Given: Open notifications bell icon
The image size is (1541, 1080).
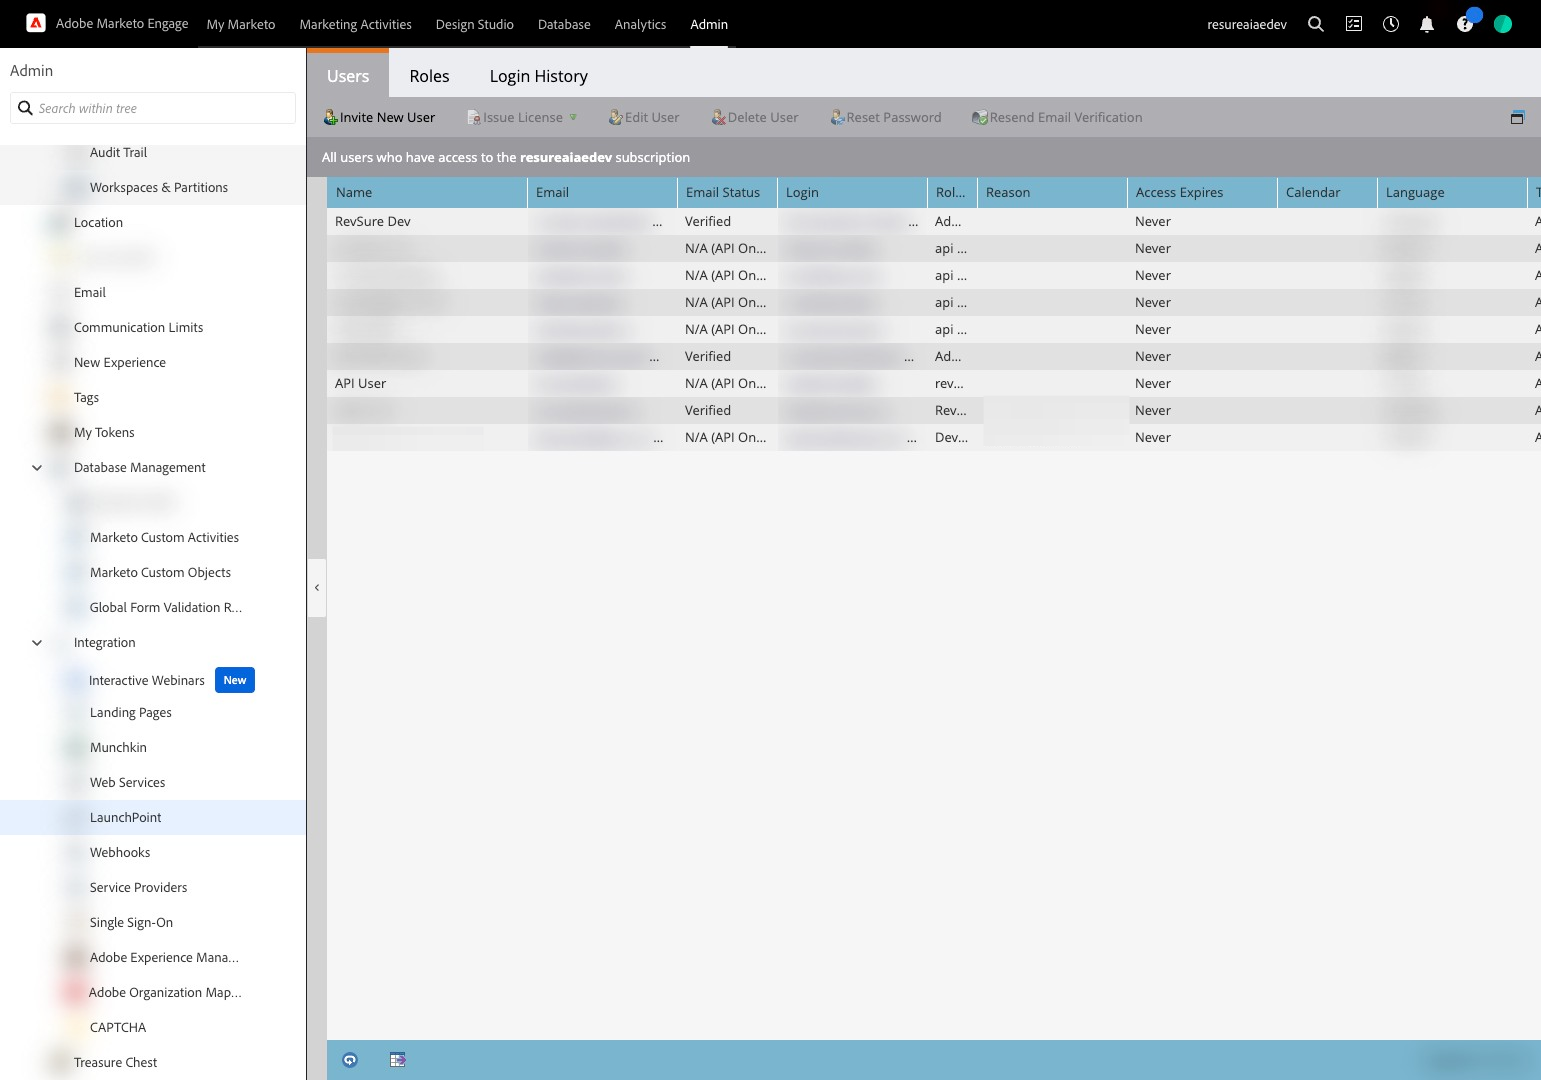Looking at the screenshot, I should [x=1427, y=24].
